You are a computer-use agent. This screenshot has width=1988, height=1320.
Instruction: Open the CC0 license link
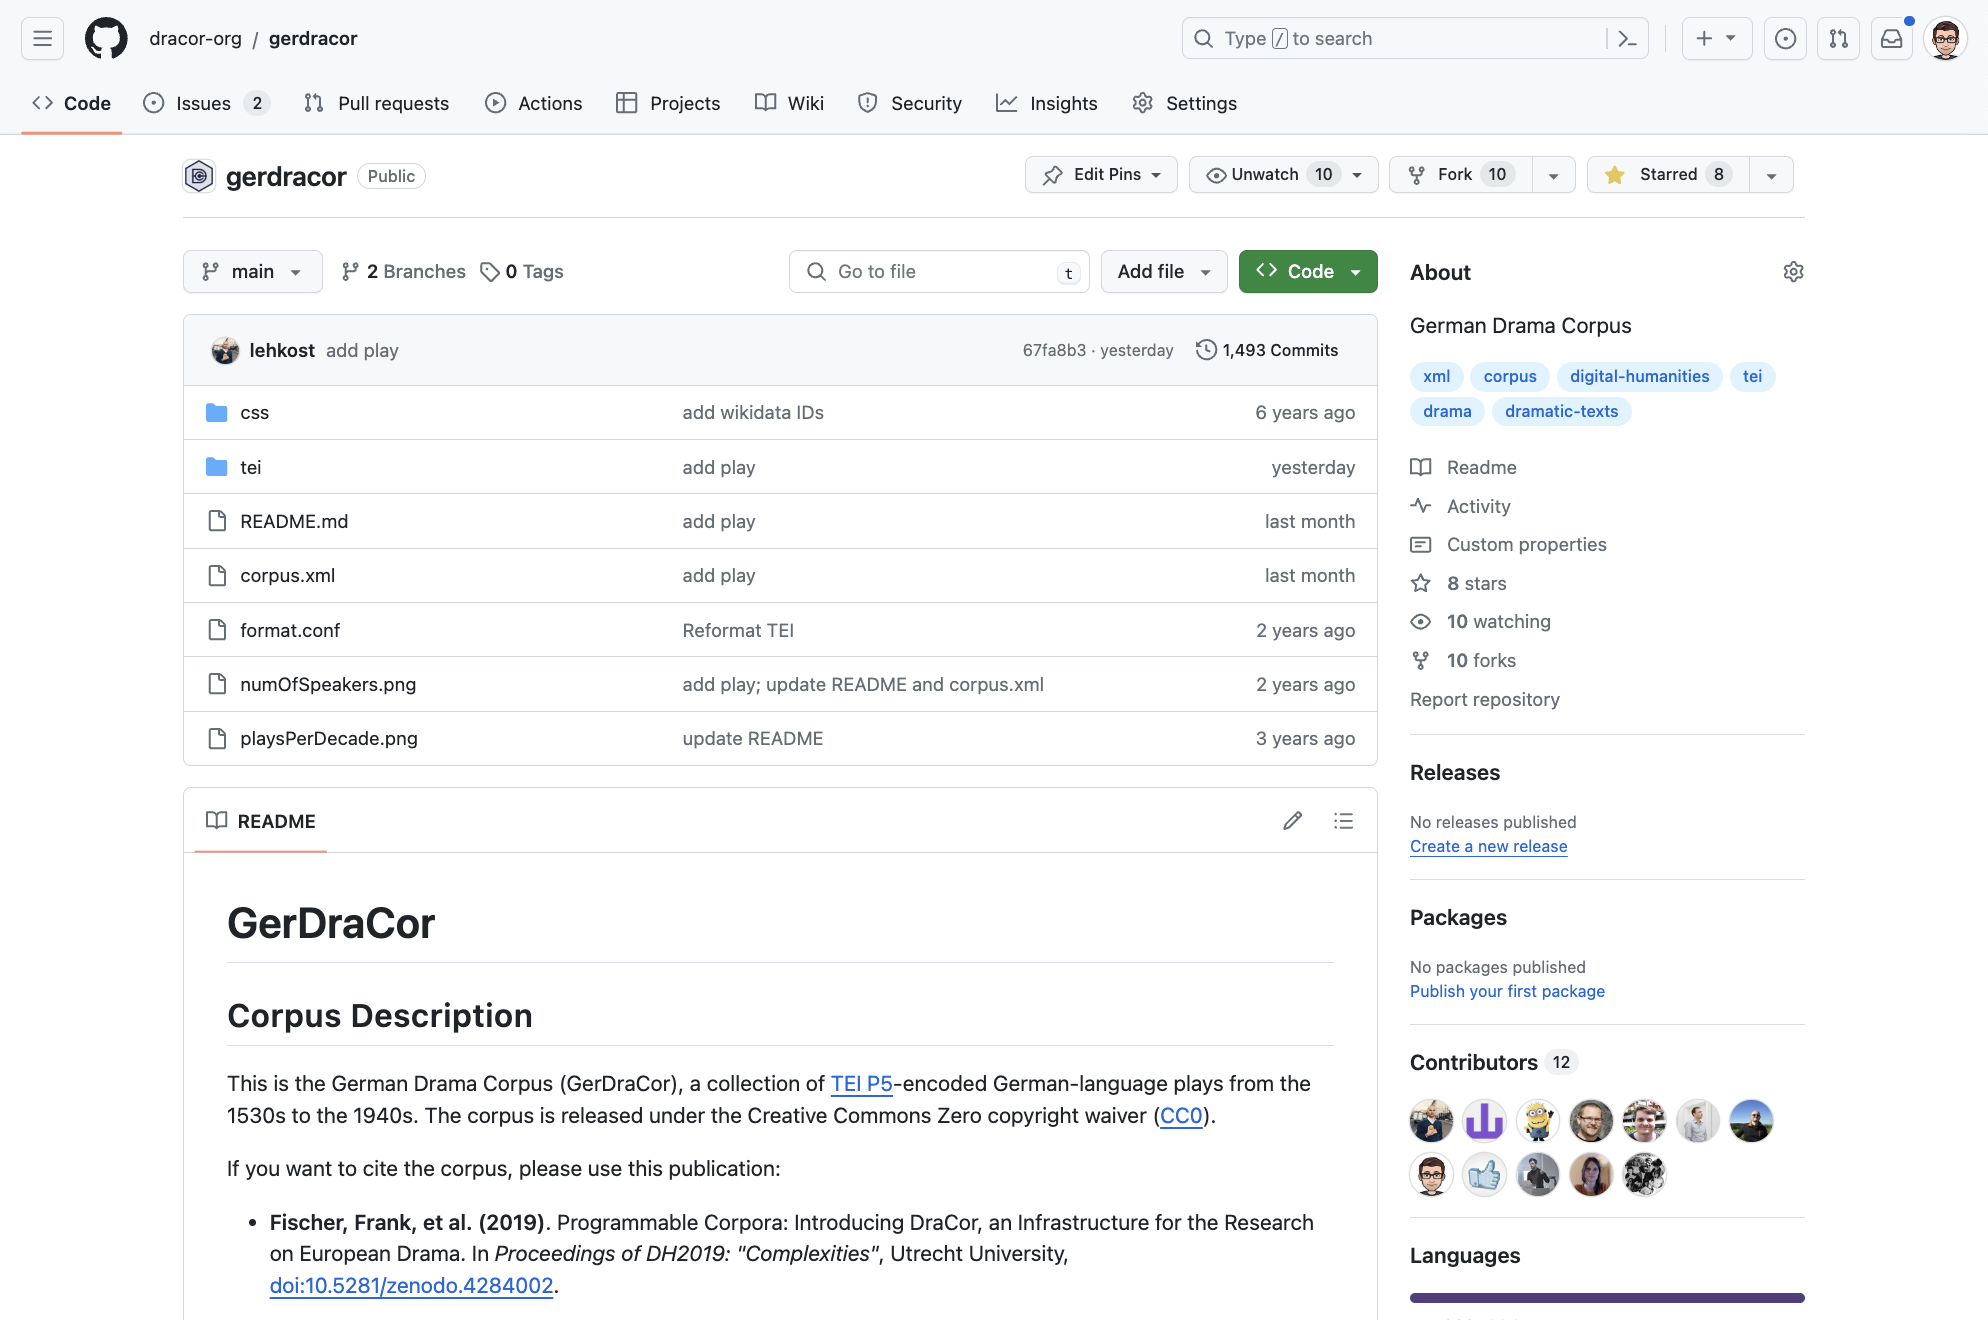[x=1181, y=1116]
